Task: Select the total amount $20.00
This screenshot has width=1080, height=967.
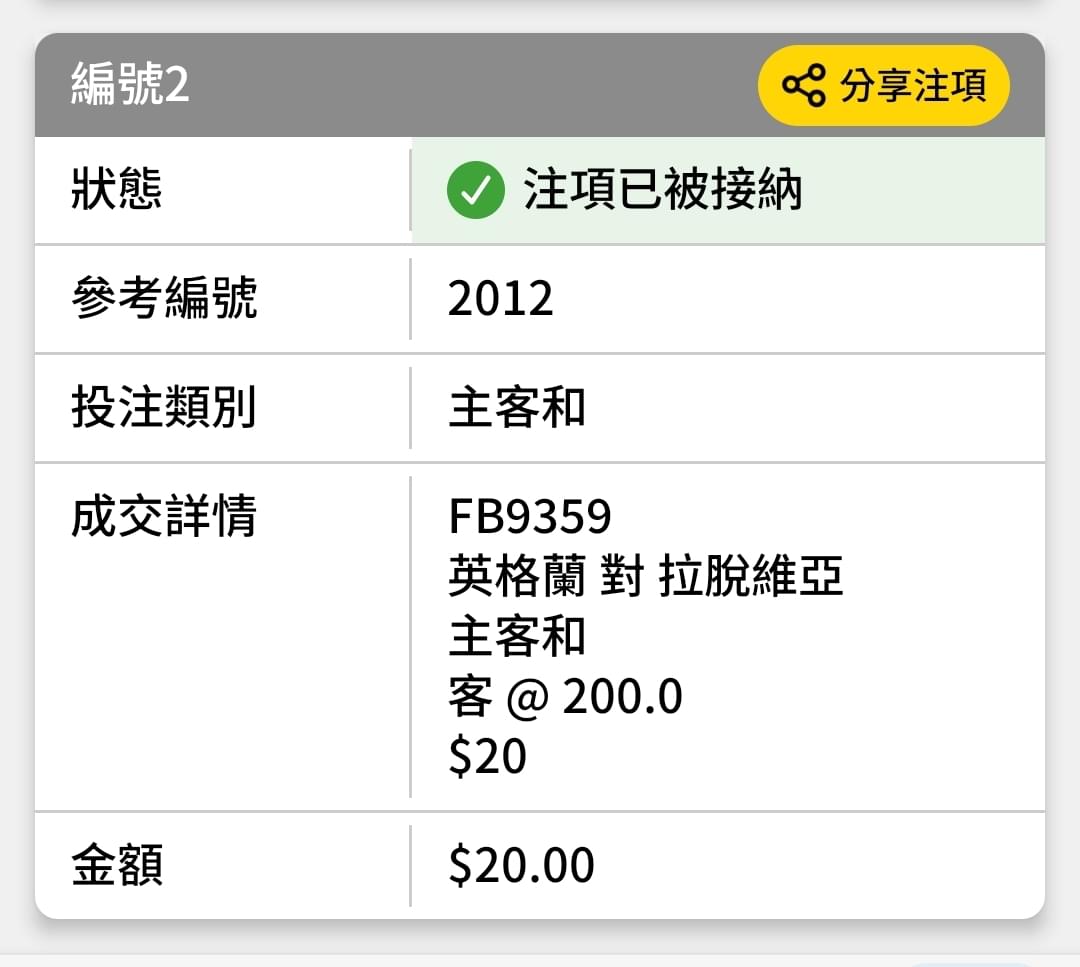Action: point(521,865)
